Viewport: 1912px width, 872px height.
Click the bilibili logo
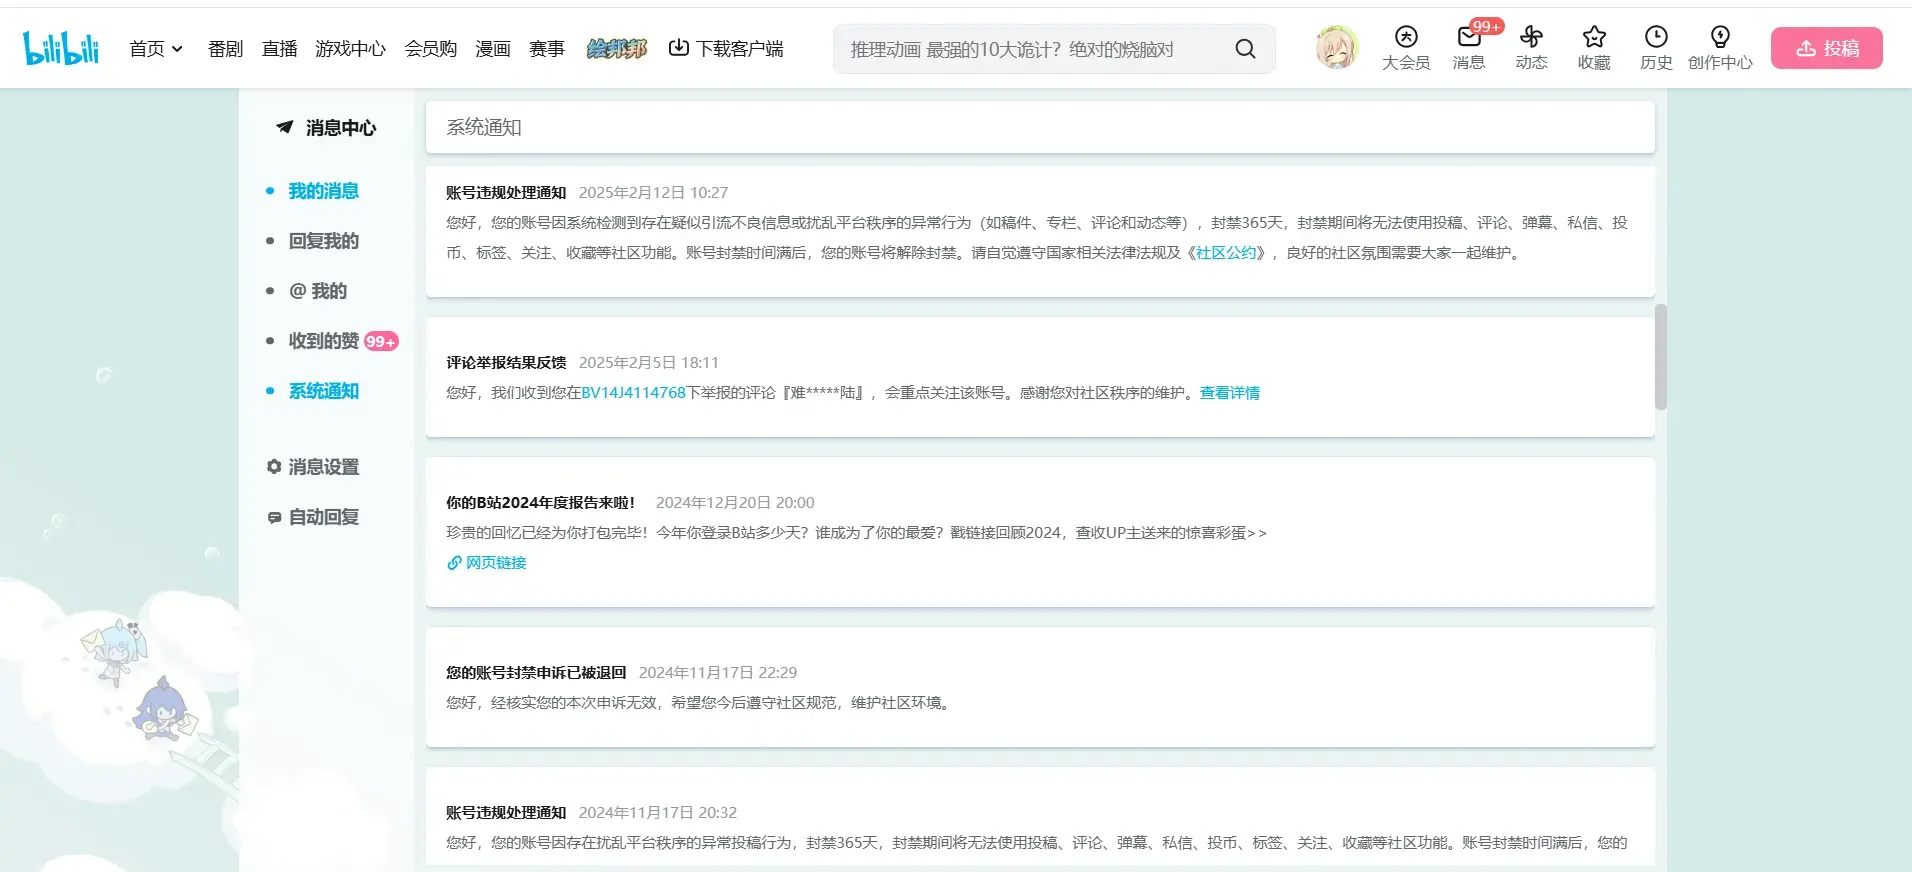click(61, 48)
